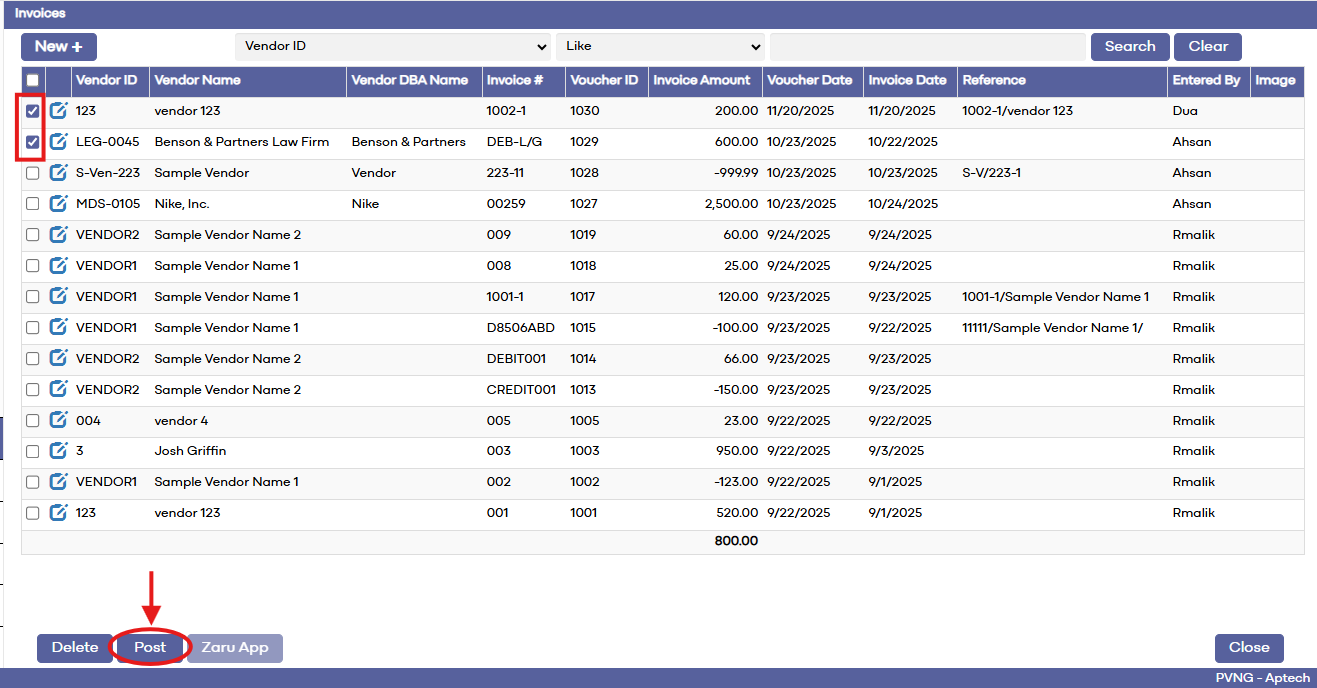The image size is (1317, 688).
Task: Select reference 1001-1/Sample Vendor Name 1
Action: pyautogui.click(x=1055, y=297)
